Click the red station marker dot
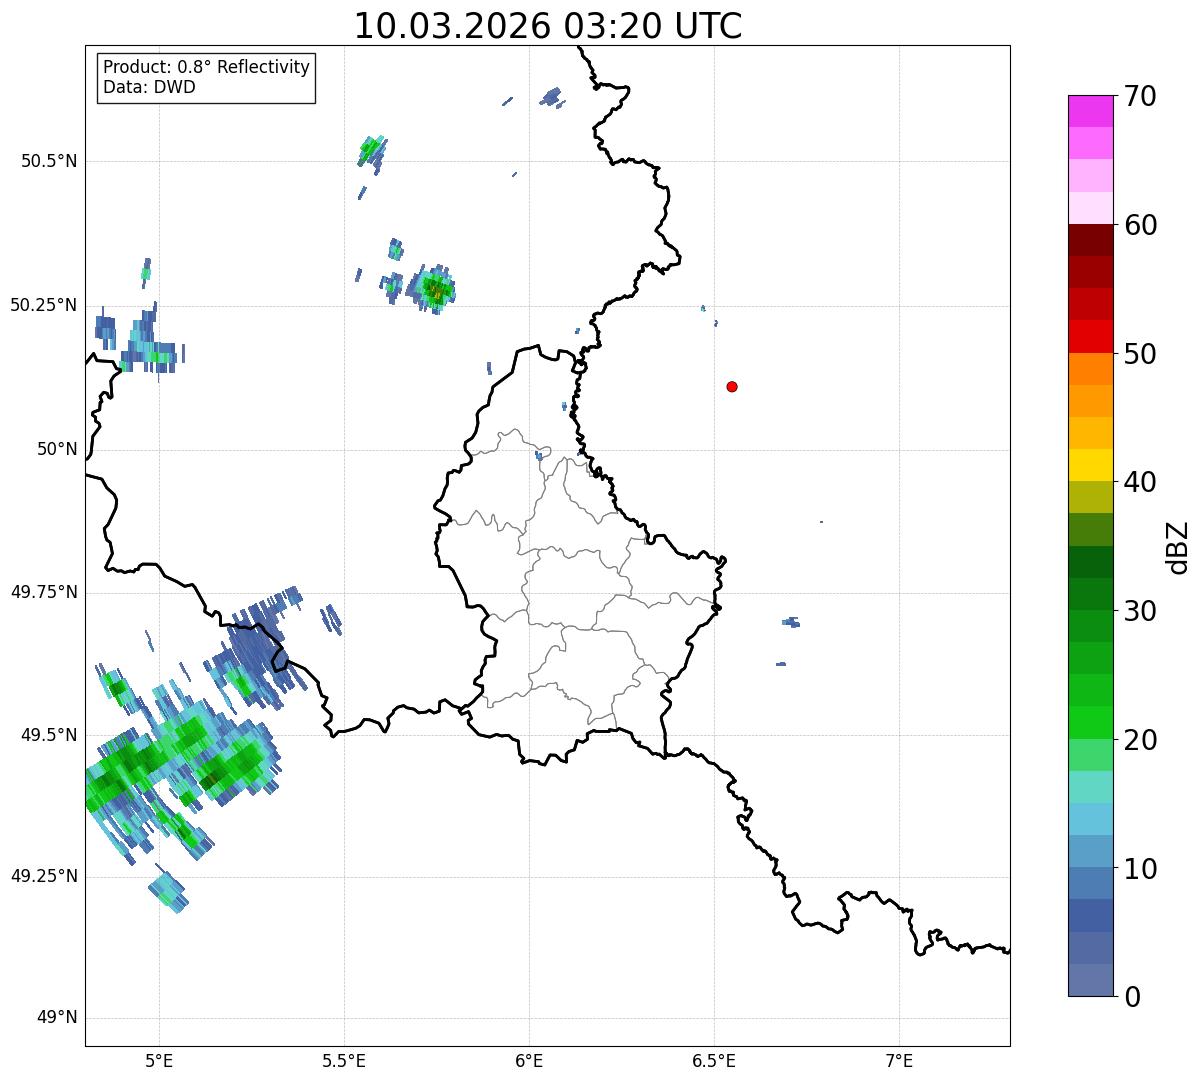This screenshot has width=1202, height=1081. click(x=732, y=386)
